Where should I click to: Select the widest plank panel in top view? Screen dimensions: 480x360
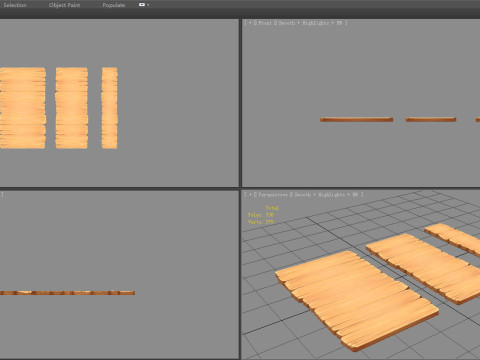(23, 108)
